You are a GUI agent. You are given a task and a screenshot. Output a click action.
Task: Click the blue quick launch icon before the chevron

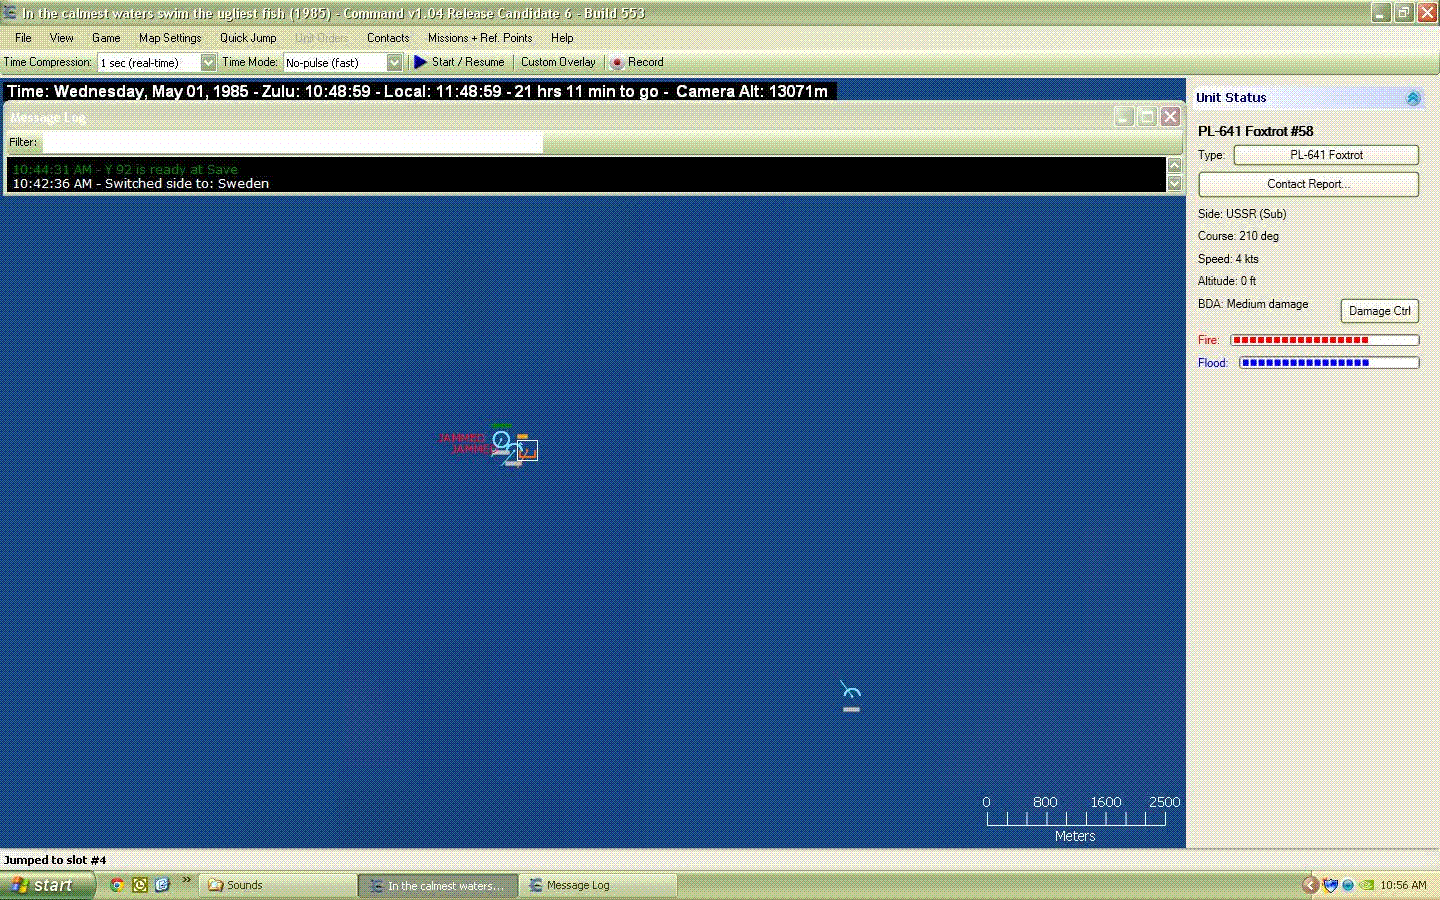162,885
